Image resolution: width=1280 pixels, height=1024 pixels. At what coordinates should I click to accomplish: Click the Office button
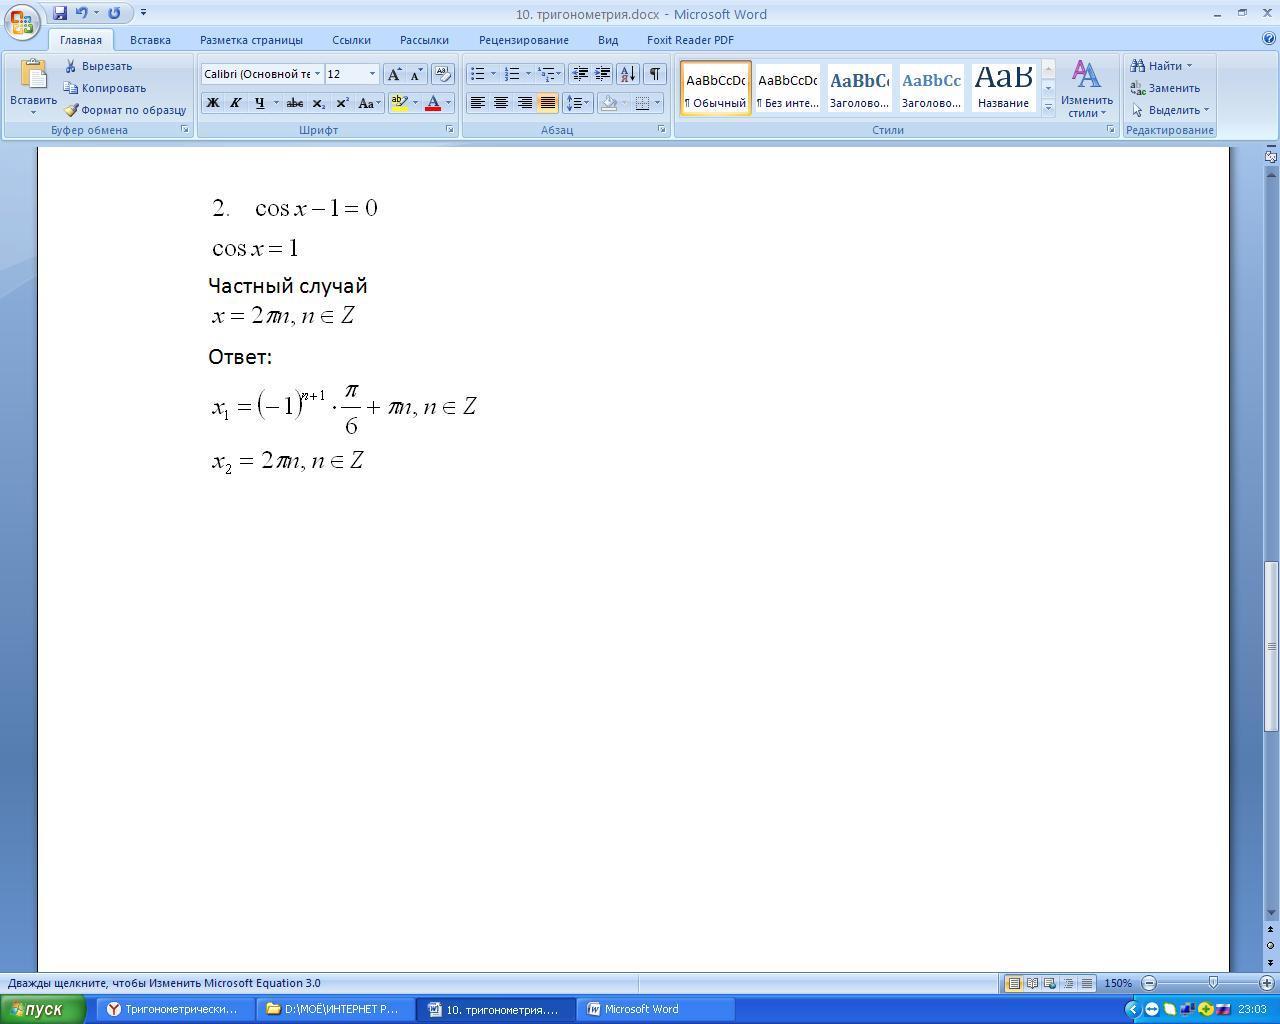21,21
